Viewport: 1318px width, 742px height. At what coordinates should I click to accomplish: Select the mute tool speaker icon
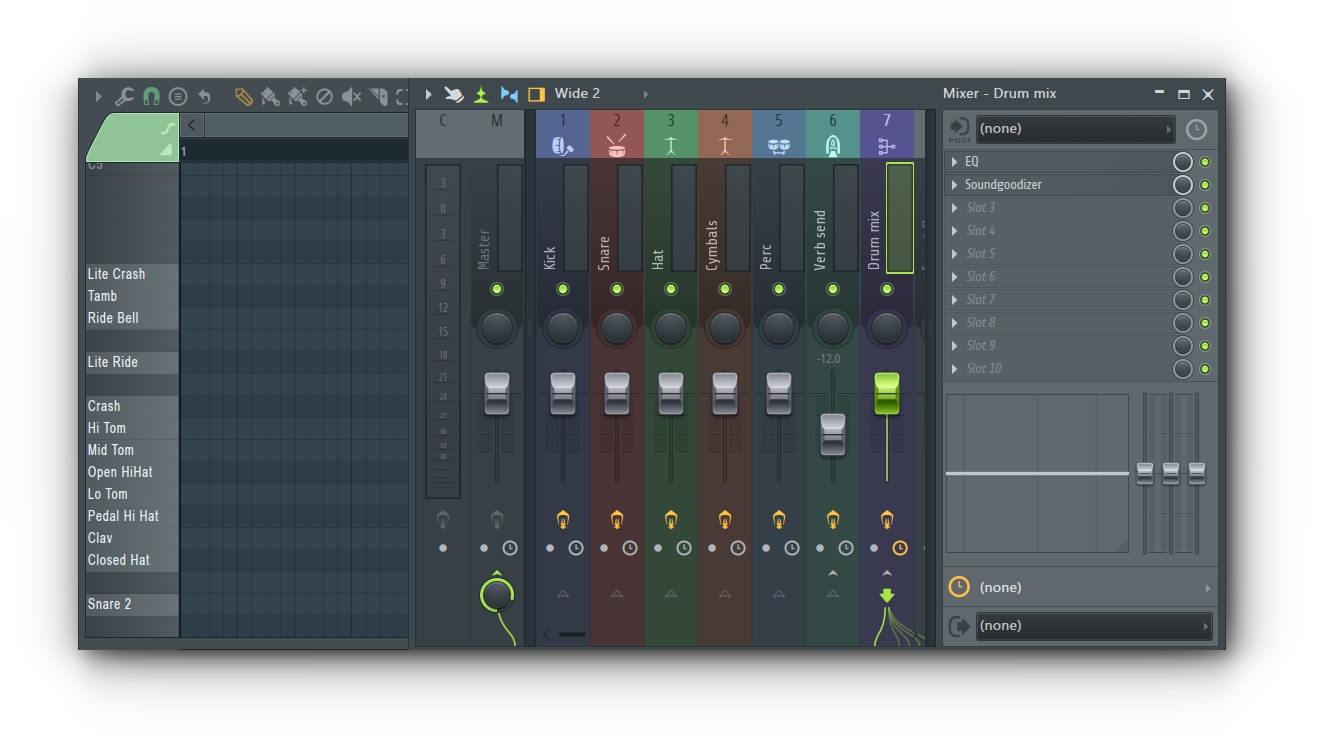pos(351,96)
